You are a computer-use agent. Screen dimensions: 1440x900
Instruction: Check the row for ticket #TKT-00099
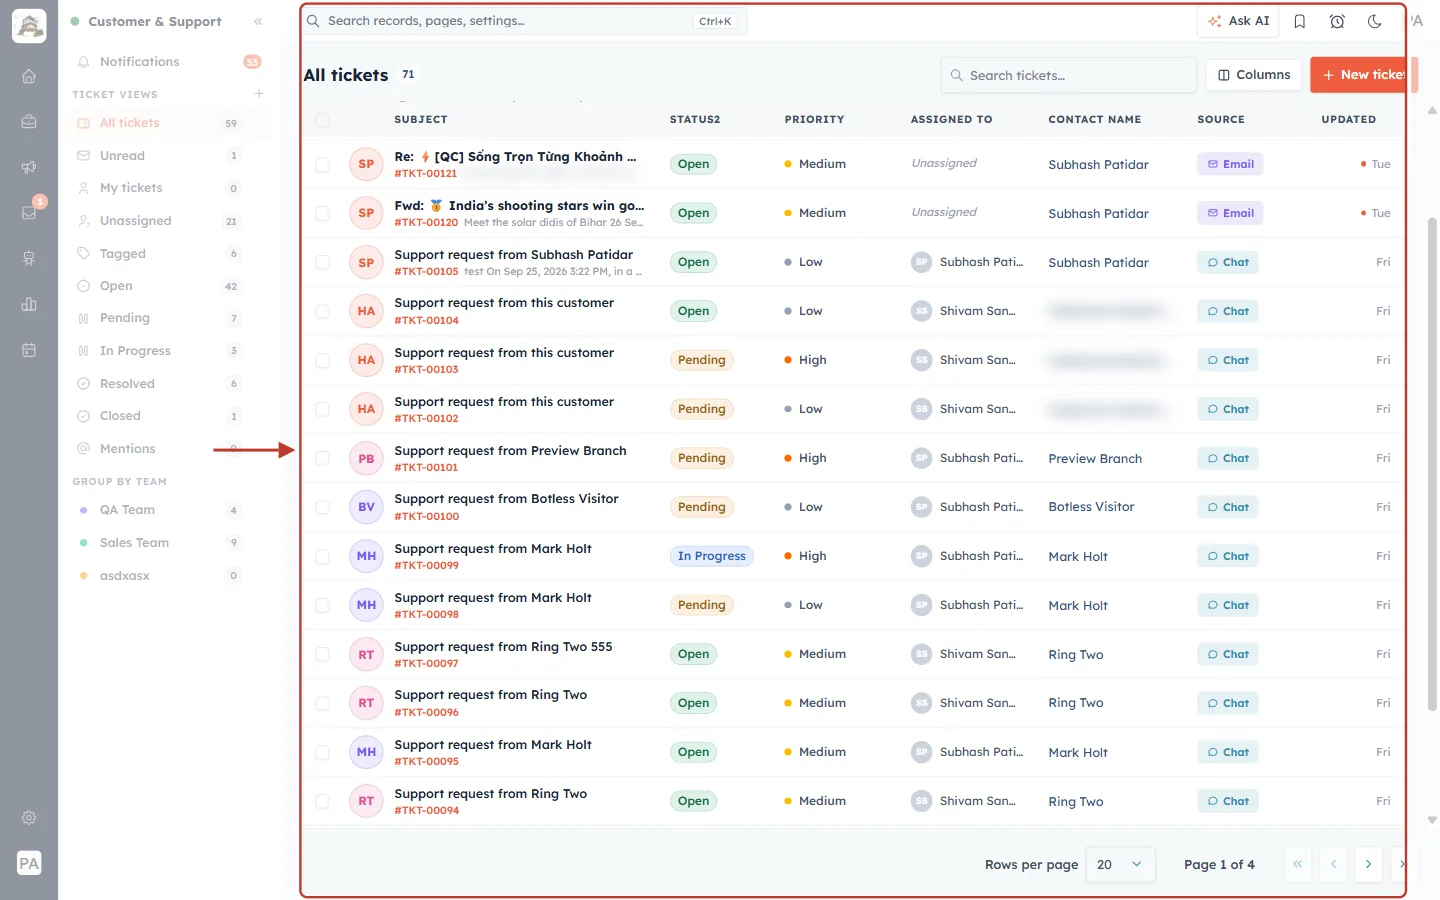[x=322, y=556]
